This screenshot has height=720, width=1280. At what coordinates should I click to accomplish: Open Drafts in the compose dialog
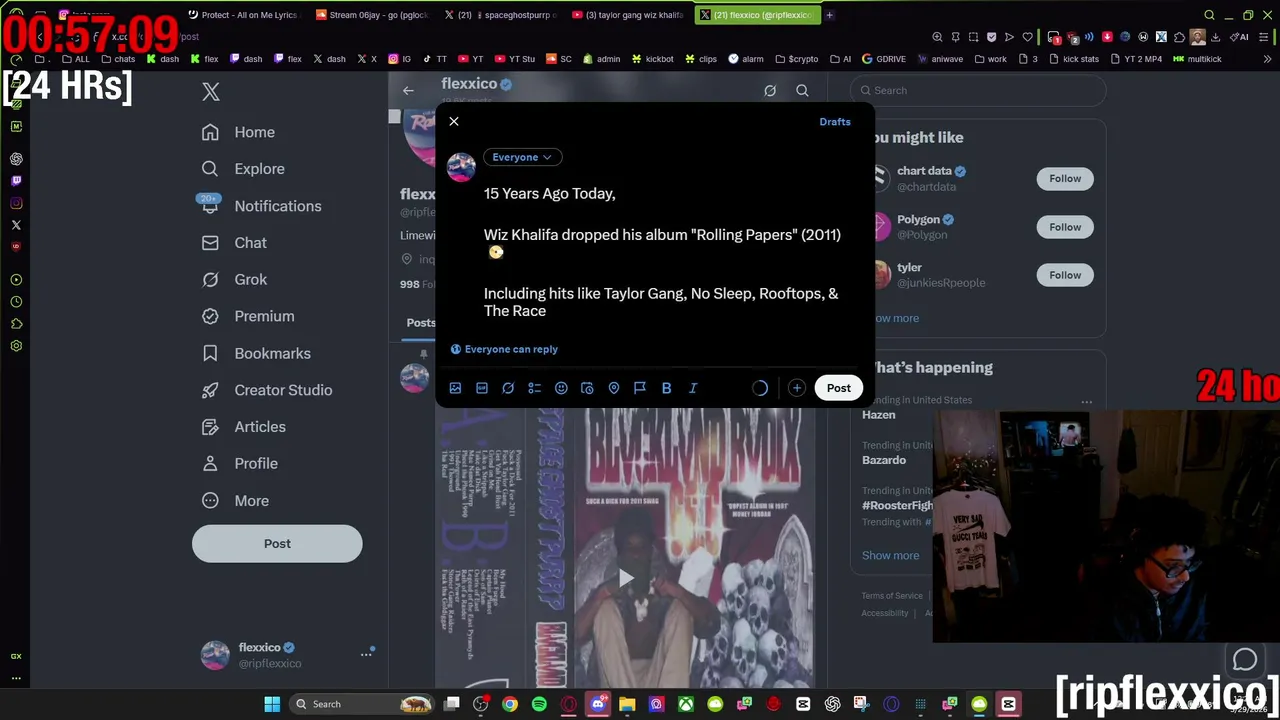point(835,122)
